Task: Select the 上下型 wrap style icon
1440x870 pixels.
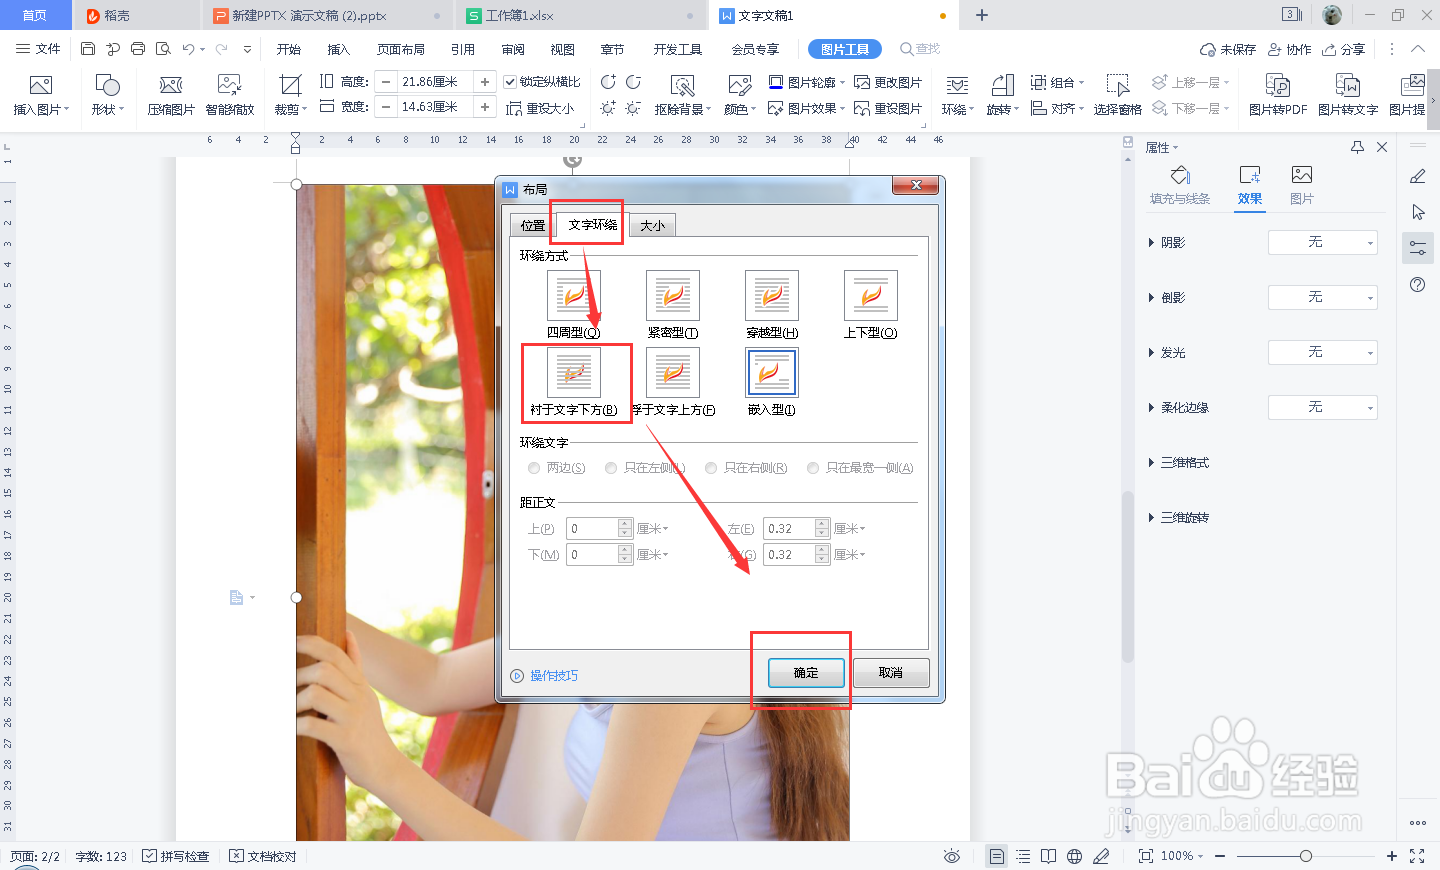Action: point(870,296)
